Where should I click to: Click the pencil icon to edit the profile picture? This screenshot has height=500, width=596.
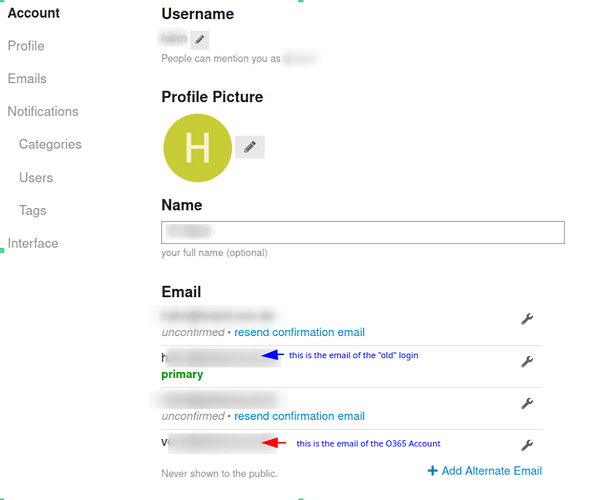[x=250, y=147]
